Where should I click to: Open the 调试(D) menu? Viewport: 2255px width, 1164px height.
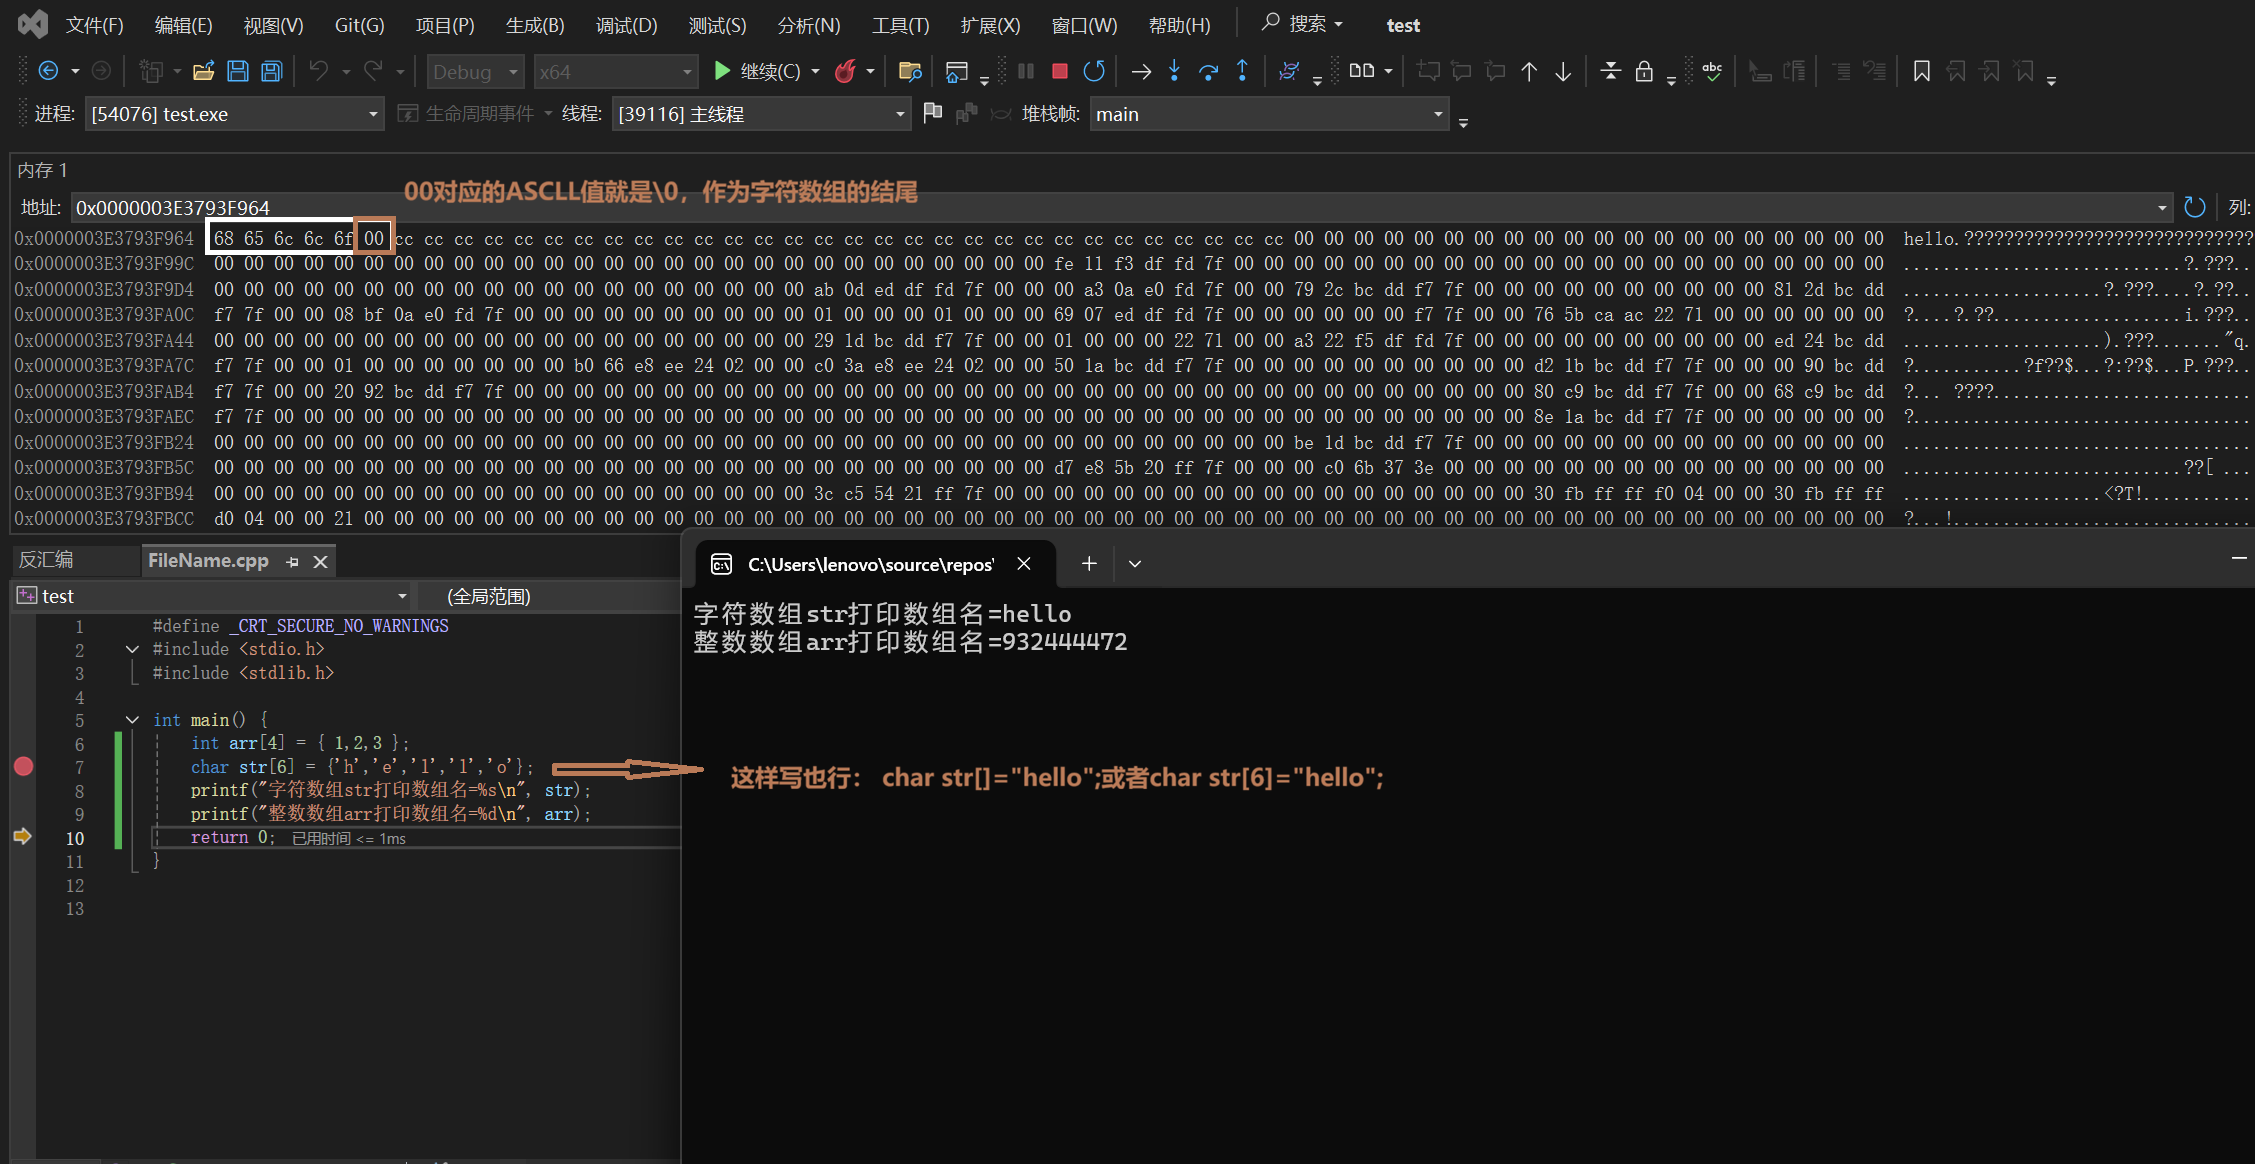click(626, 25)
